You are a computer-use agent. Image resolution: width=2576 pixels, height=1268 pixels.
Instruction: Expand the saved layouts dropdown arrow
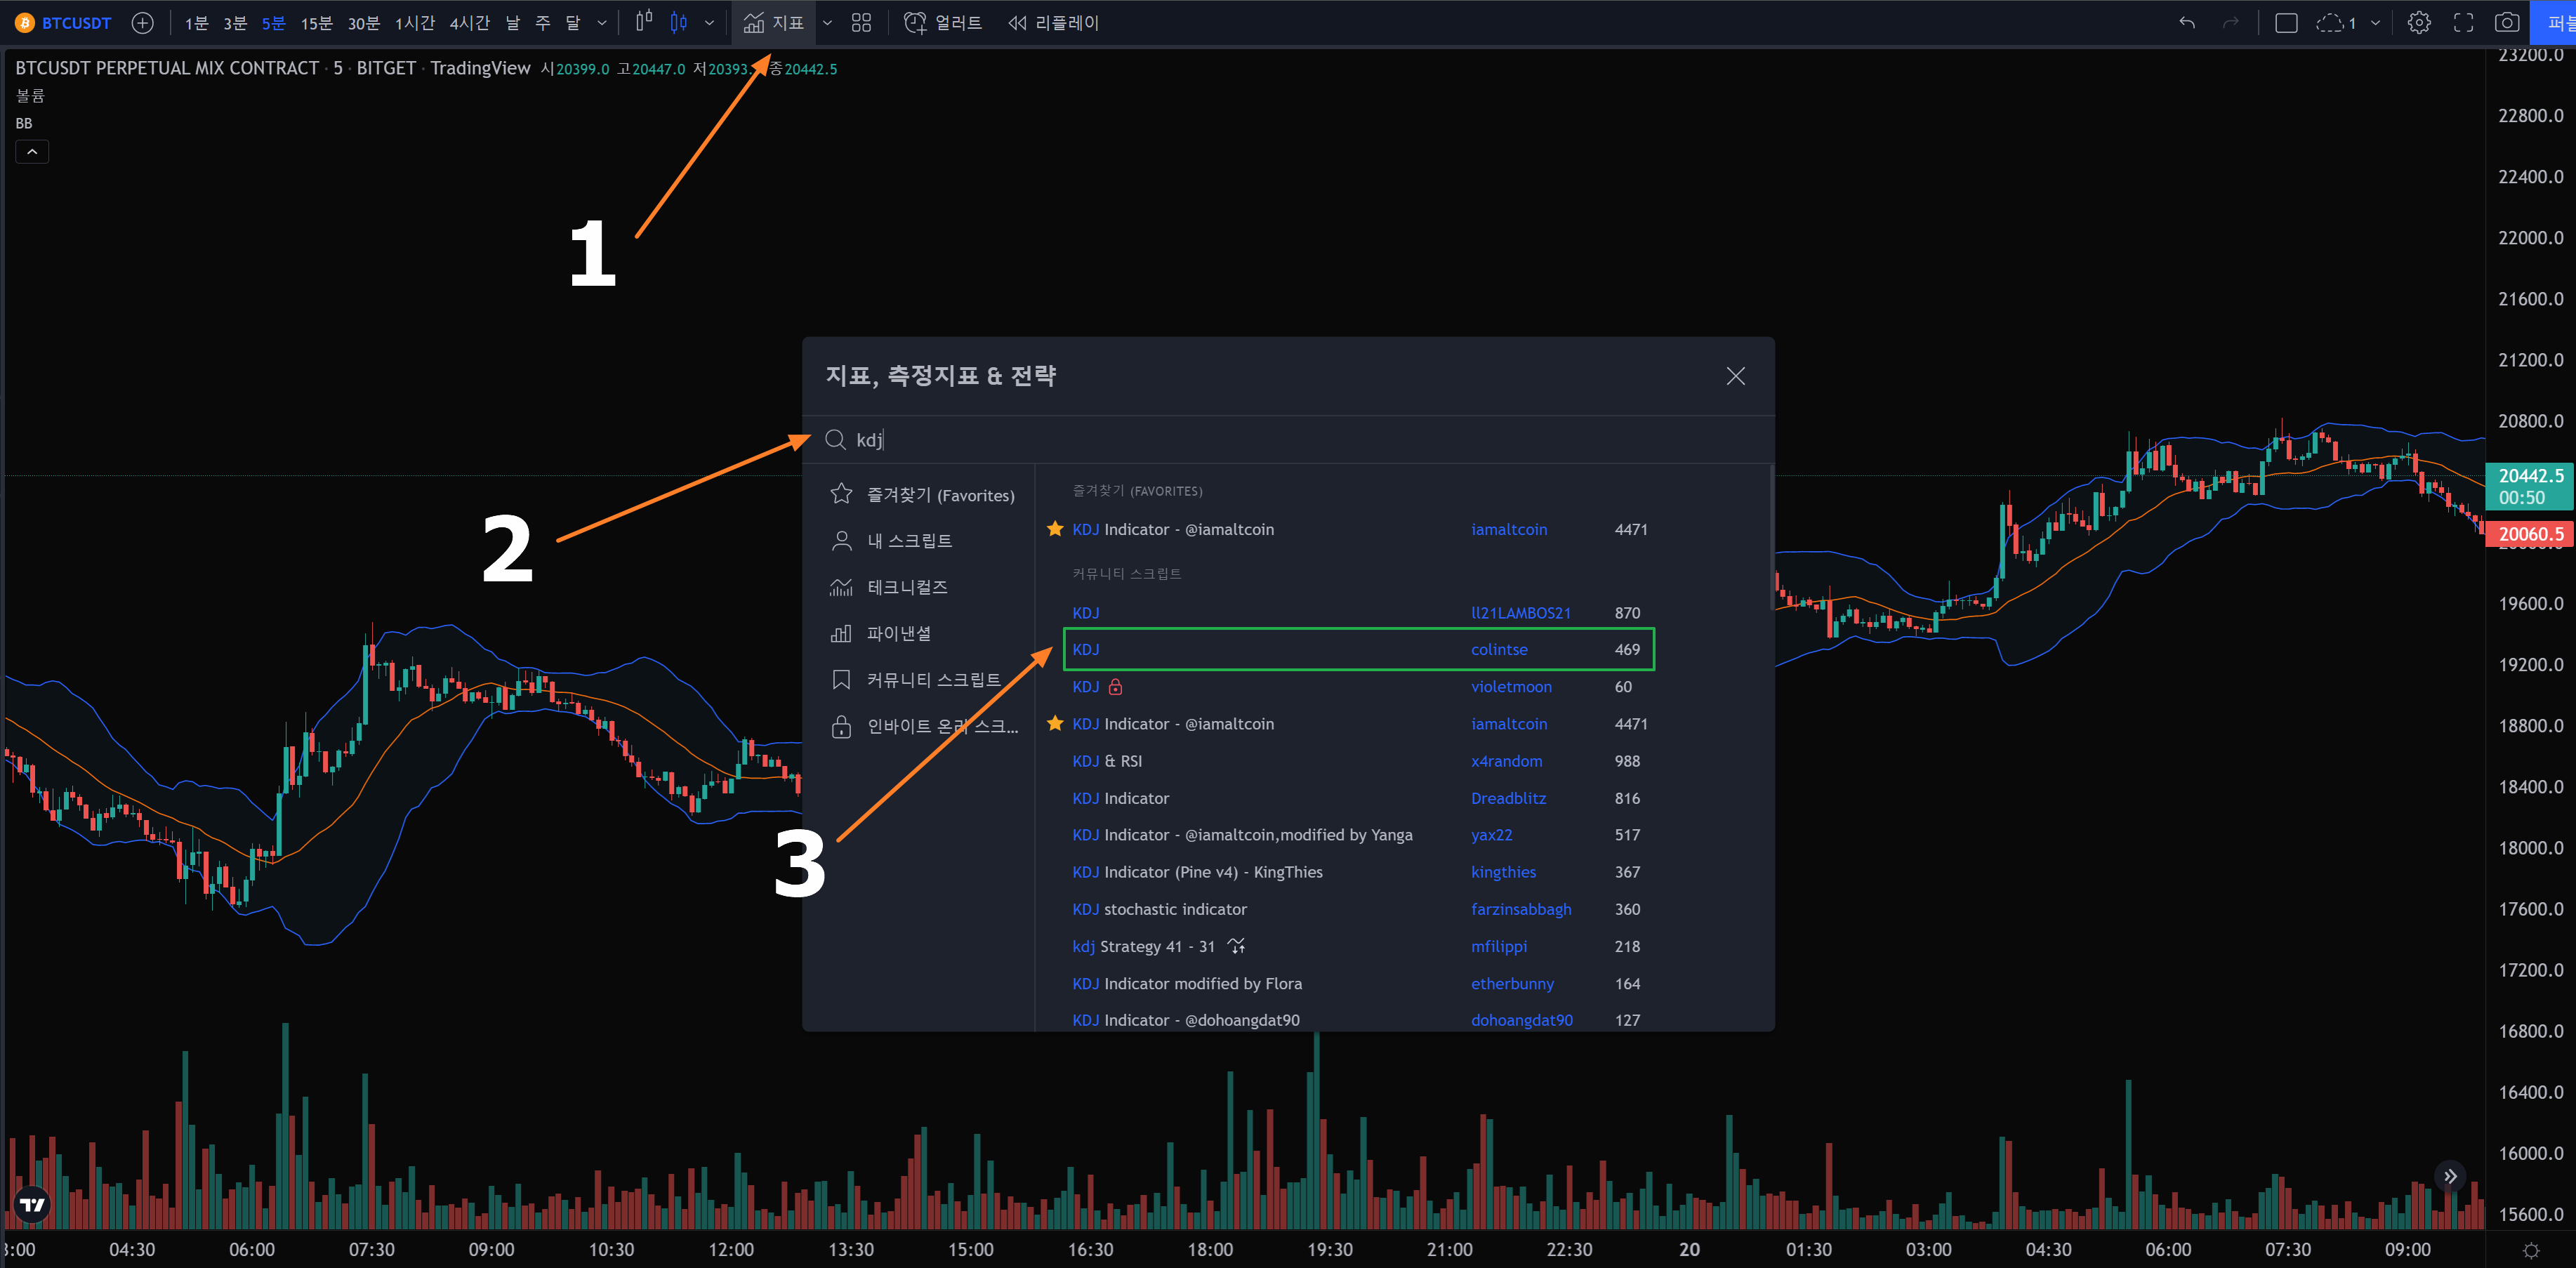click(x=2375, y=23)
